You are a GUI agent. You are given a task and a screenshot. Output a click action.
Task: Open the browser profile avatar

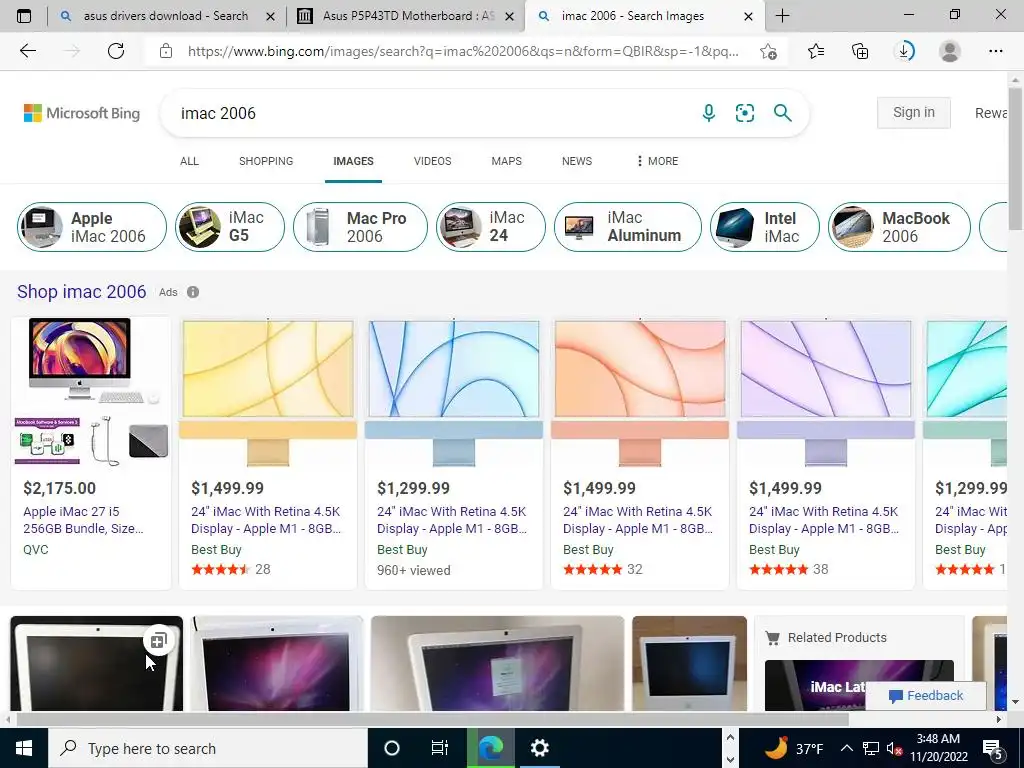[950, 51]
